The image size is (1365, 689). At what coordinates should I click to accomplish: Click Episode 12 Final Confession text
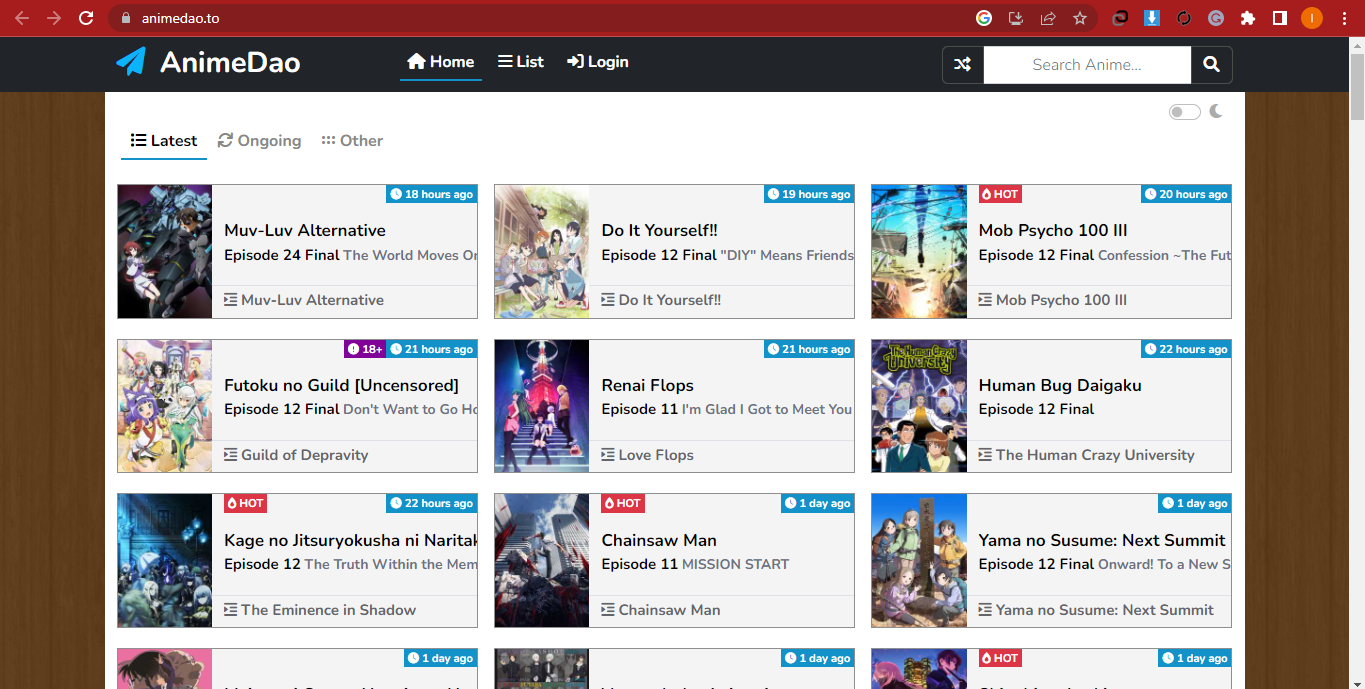1105,255
